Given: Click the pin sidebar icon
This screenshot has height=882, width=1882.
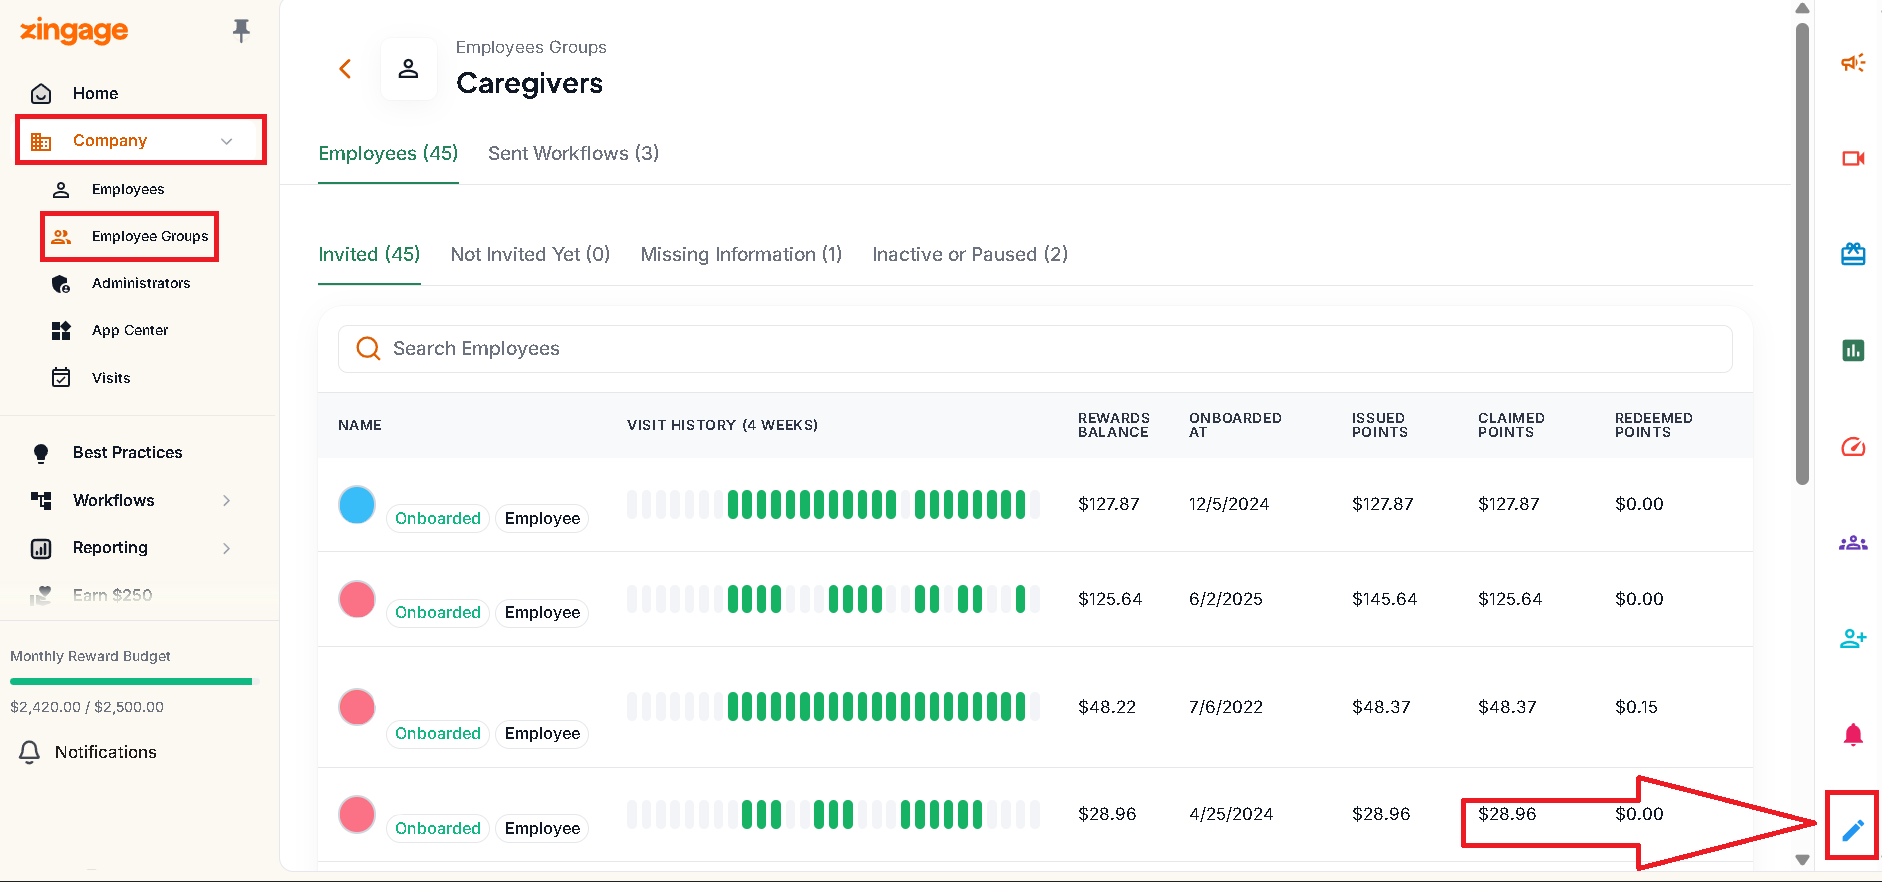Looking at the screenshot, I should [241, 31].
